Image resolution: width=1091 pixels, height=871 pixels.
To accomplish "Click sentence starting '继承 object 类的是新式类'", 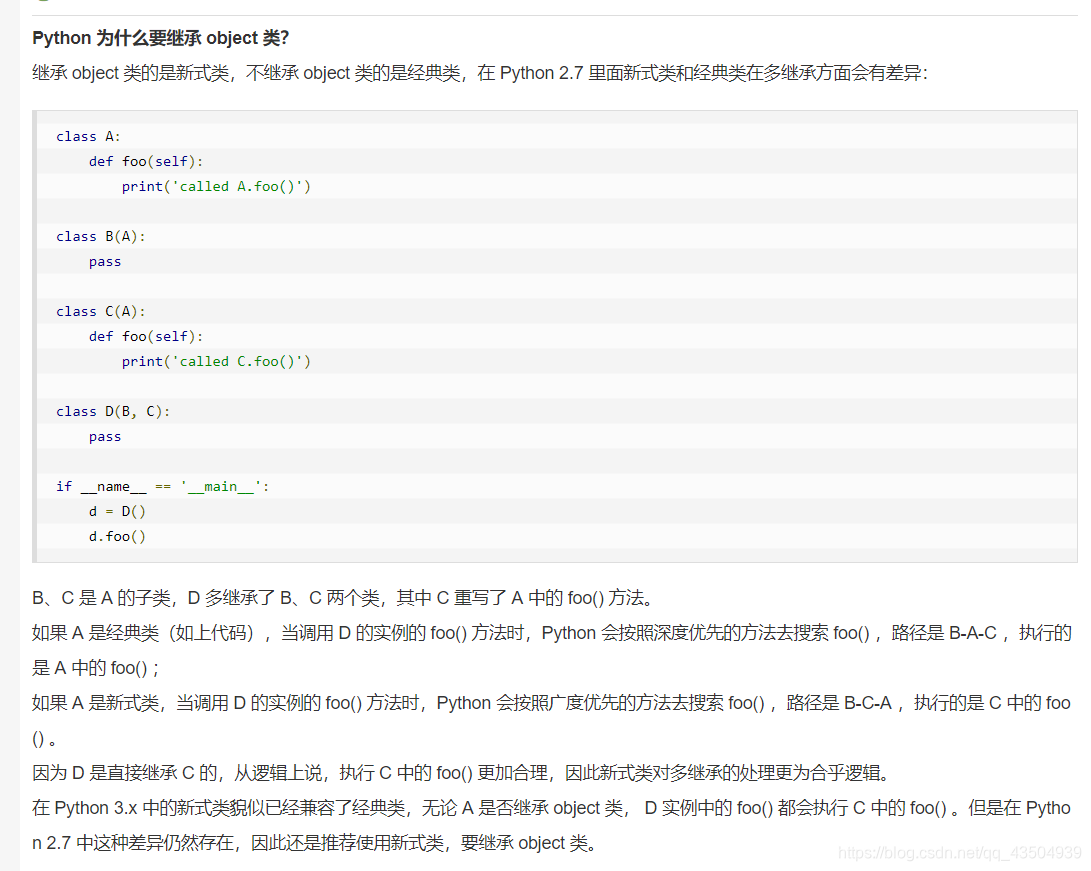I will [x=480, y=73].
